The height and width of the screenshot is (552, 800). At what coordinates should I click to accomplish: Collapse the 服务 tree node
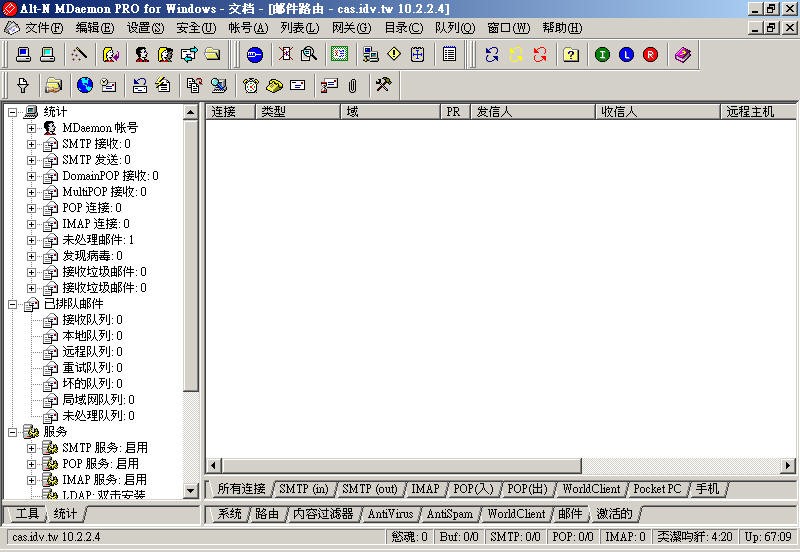click(x=13, y=432)
